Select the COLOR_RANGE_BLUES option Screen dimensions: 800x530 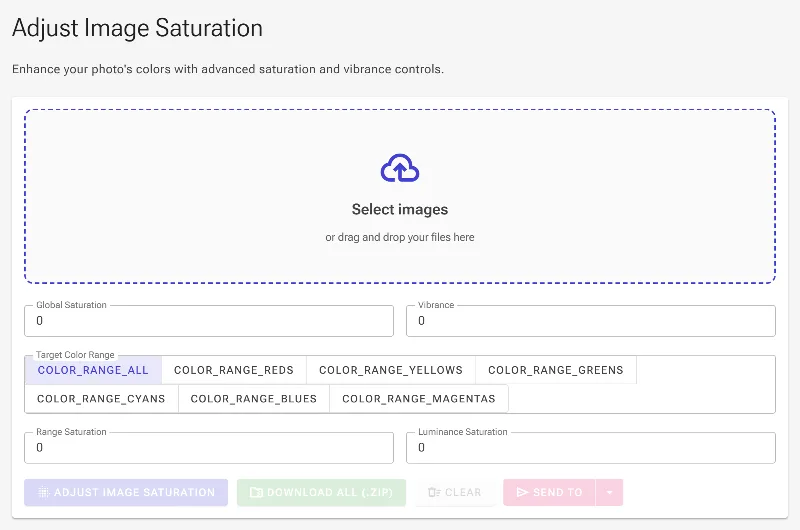254,398
